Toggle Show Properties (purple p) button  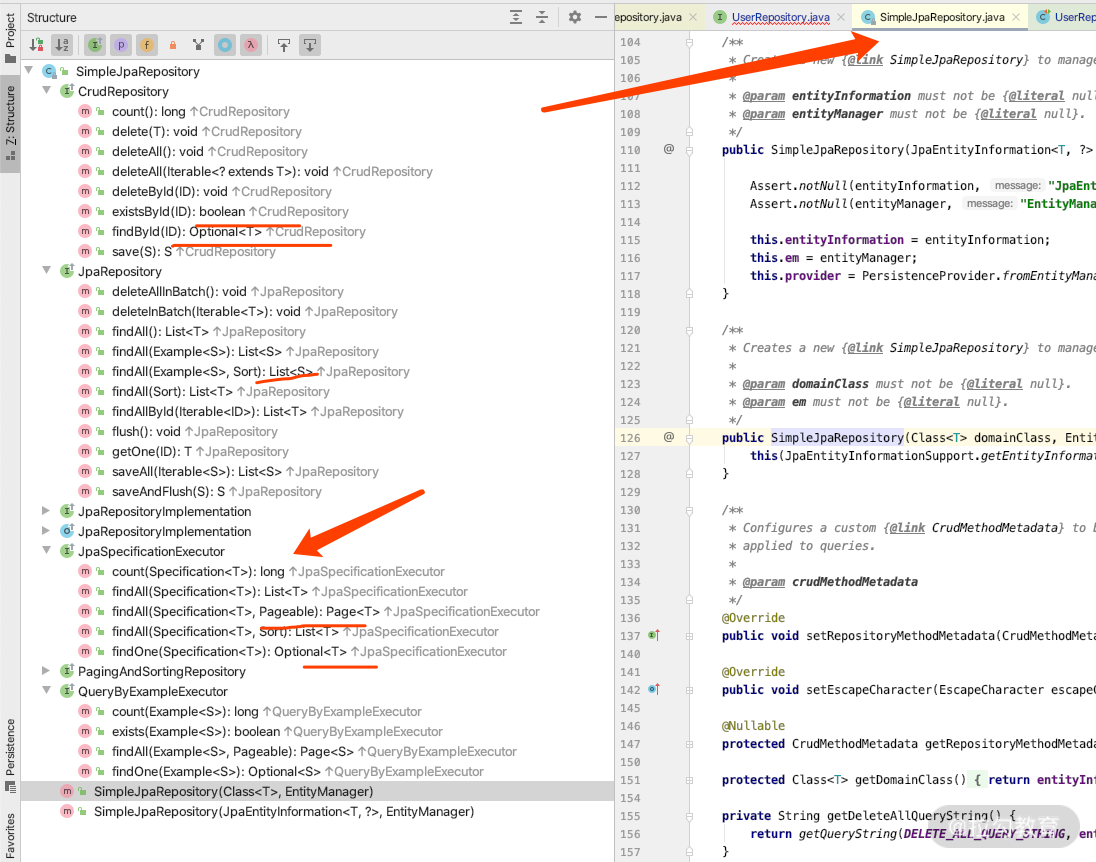click(121, 45)
